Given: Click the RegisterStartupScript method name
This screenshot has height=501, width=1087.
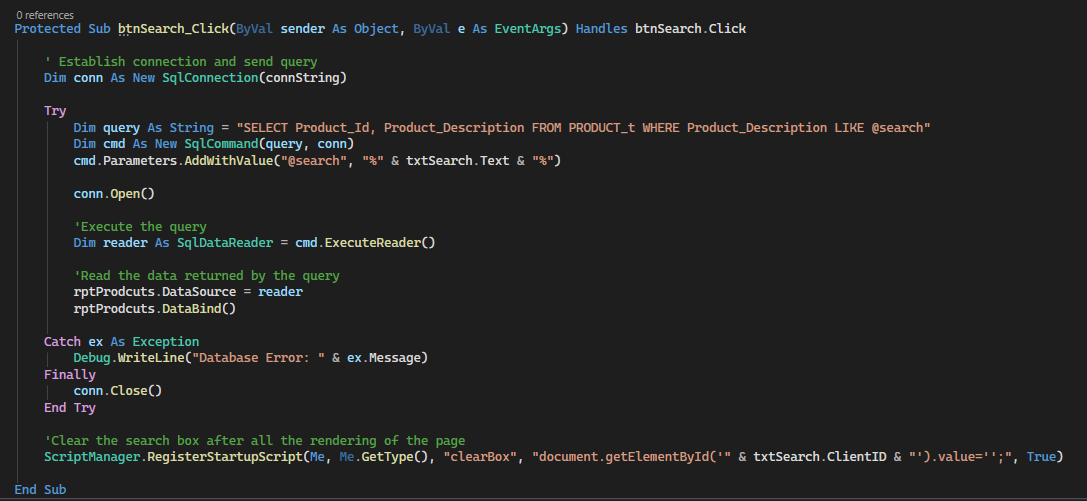Looking at the screenshot, I should pyautogui.click(x=226, y=456).
